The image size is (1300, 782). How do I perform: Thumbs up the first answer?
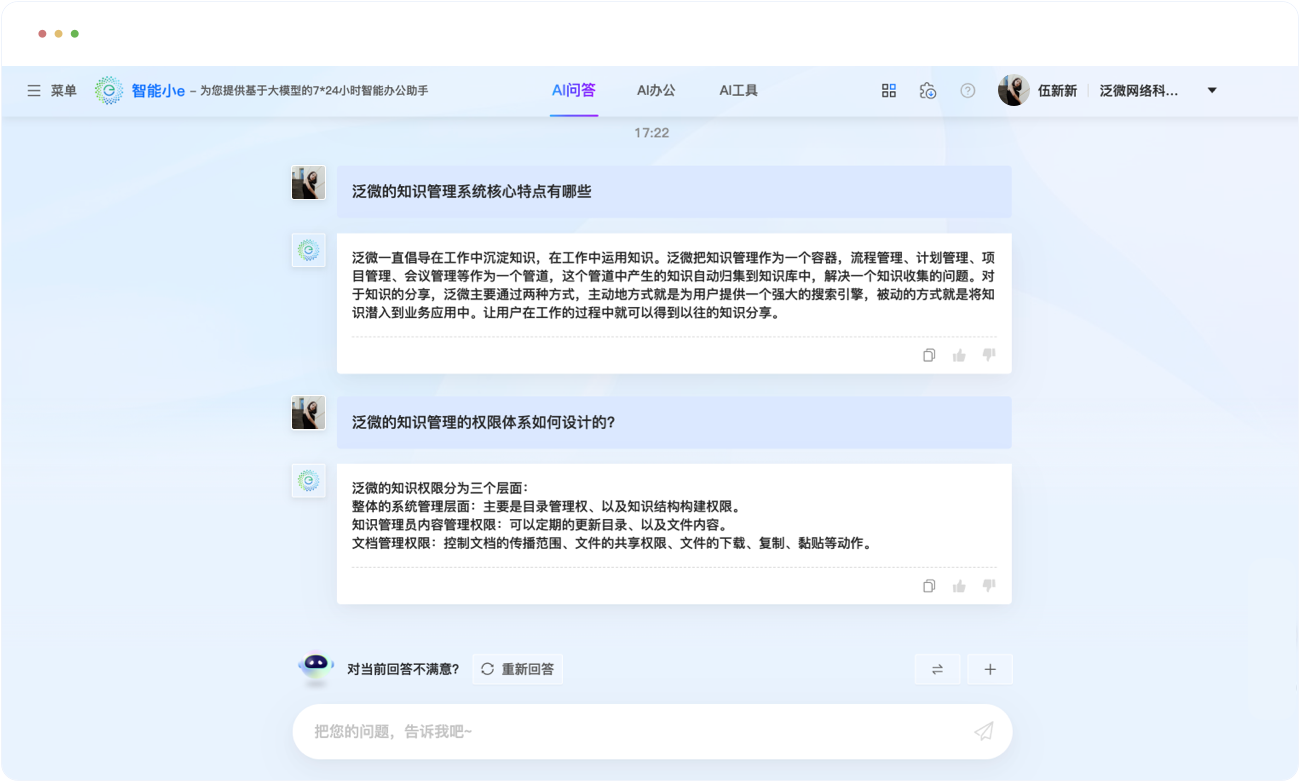point(959,355)
